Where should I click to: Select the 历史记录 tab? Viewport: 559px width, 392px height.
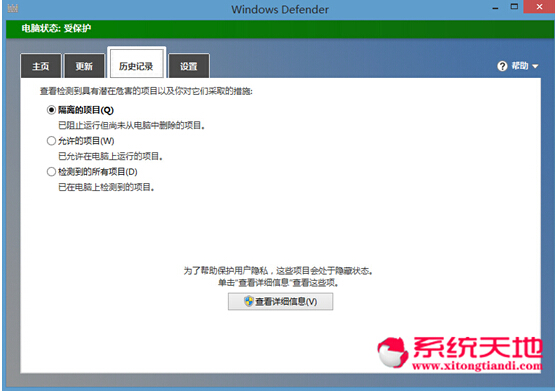tap(136, 63)
